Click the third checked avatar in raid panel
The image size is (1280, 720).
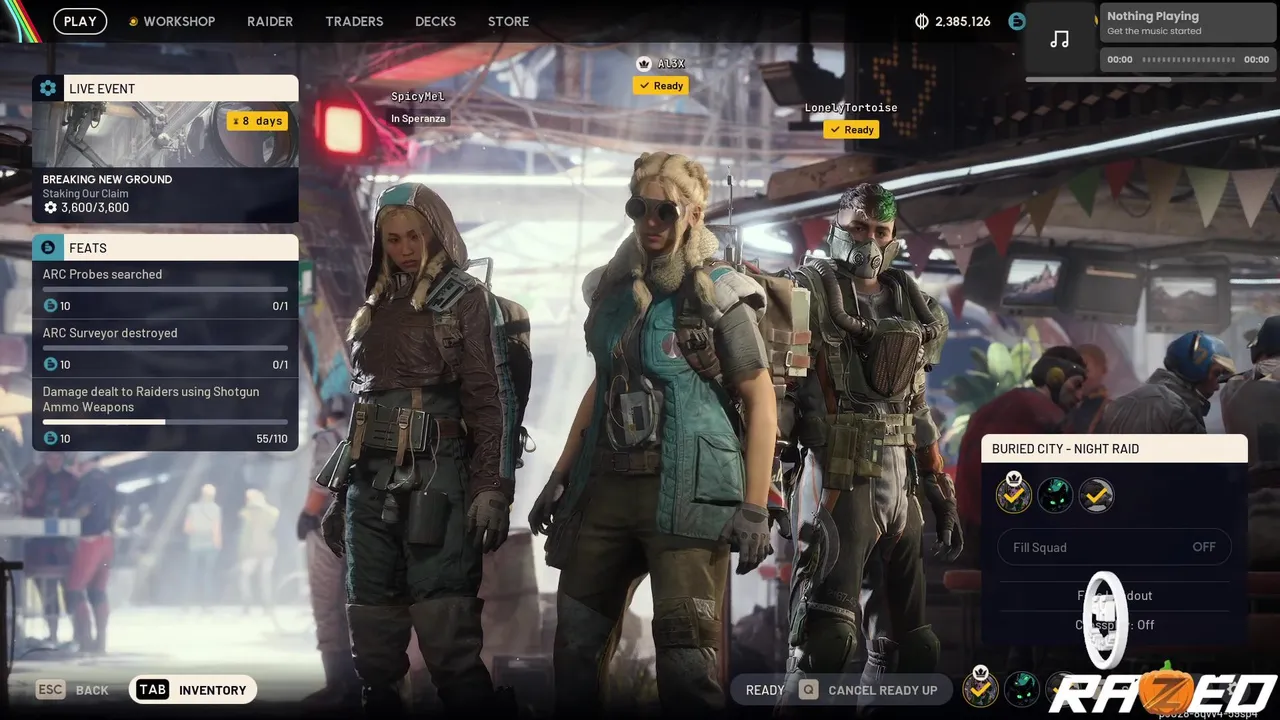(1097, 495)
